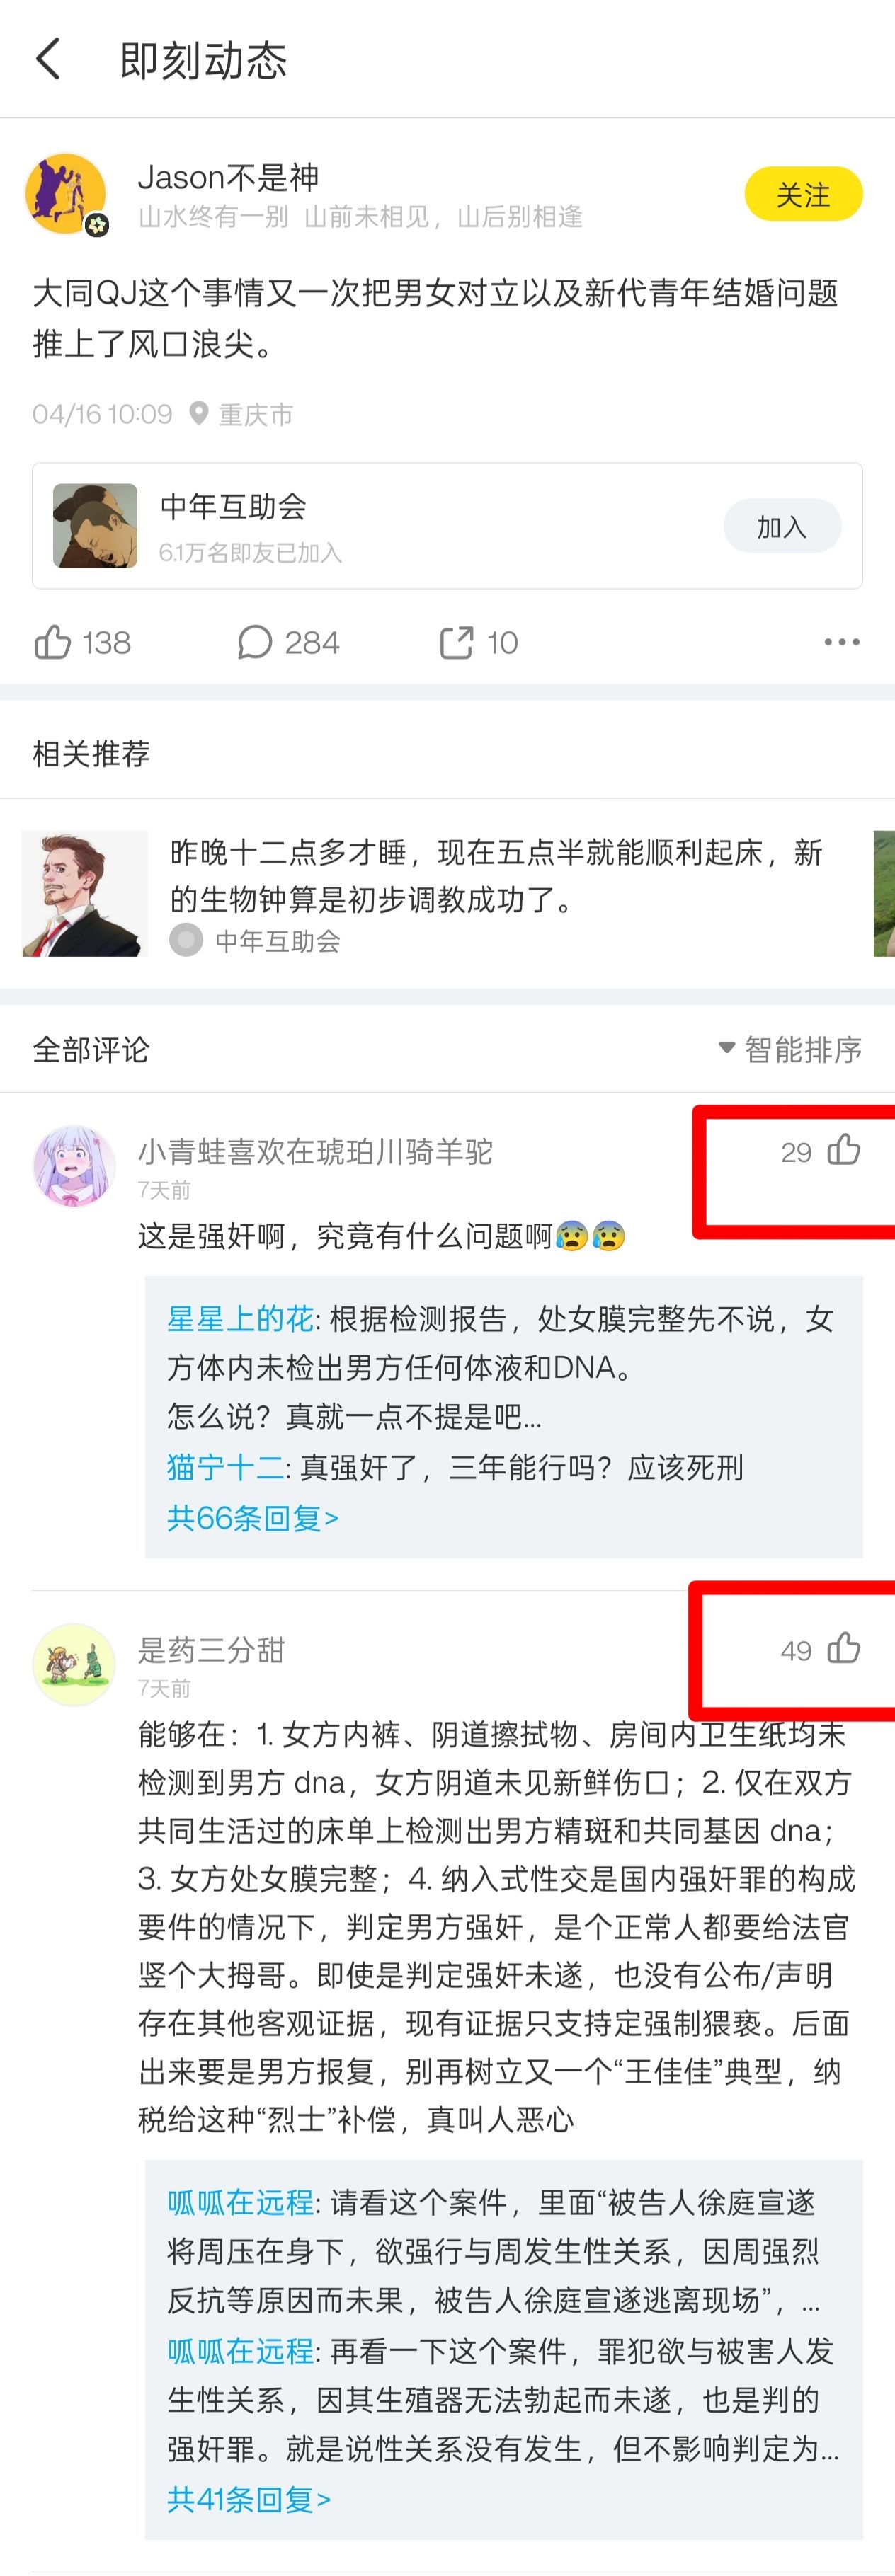Screen dimensions: 895x2576
Task: Follow Jason不是神 with 关注 button
Action: (803, 194)
